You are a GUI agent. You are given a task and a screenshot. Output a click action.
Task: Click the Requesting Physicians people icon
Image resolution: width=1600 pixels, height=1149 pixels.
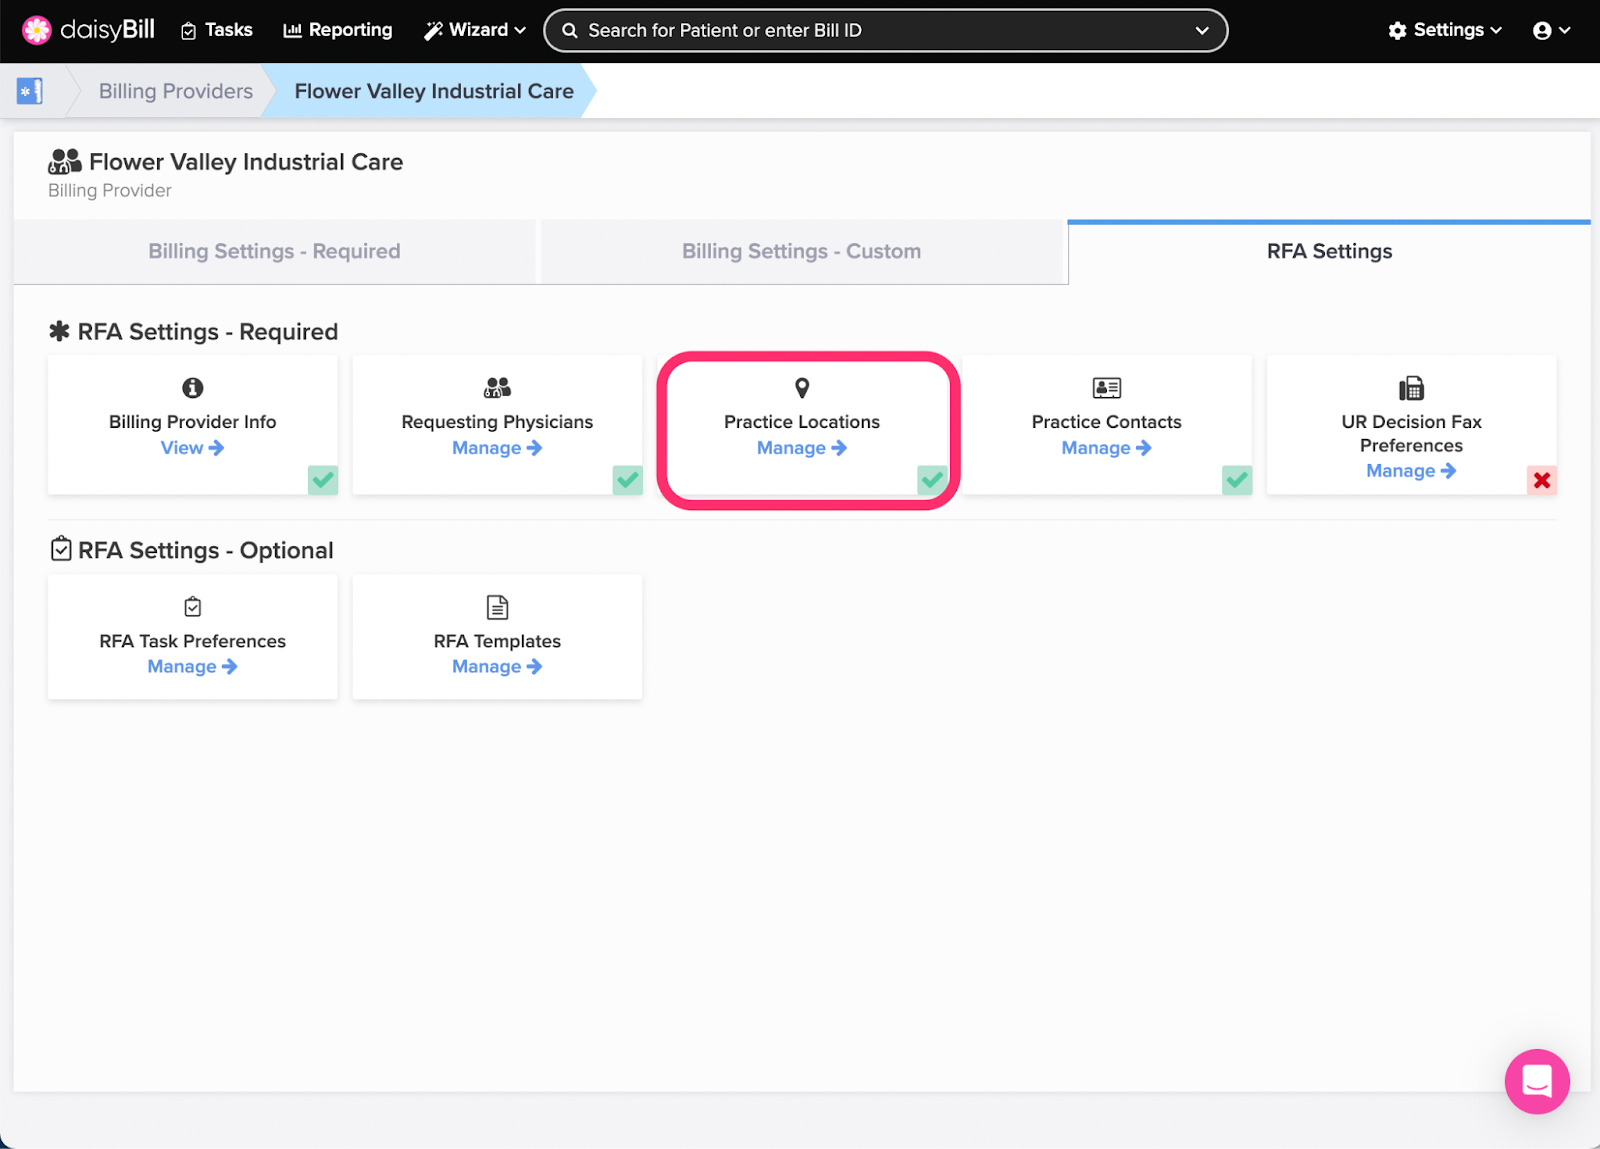tap(498, 388)
